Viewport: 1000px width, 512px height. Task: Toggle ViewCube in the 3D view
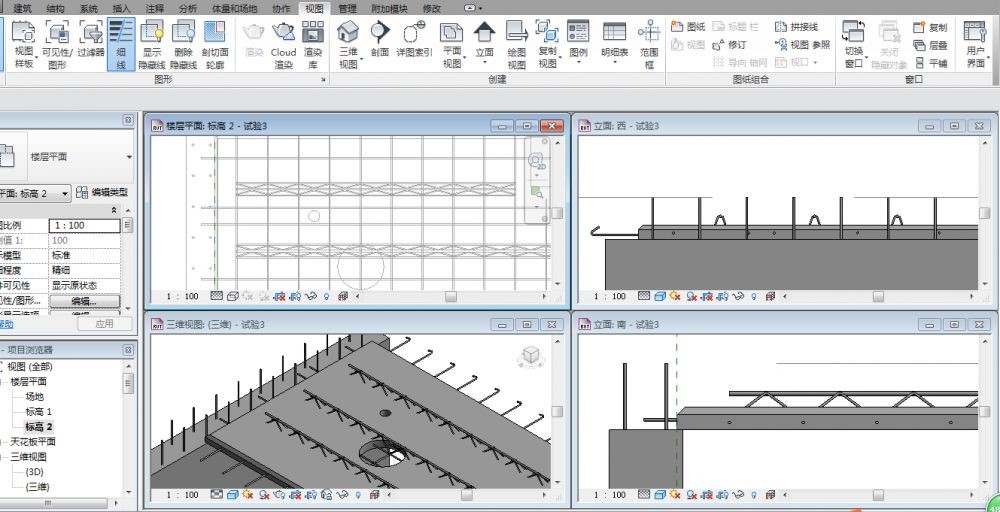pos(530,356)
